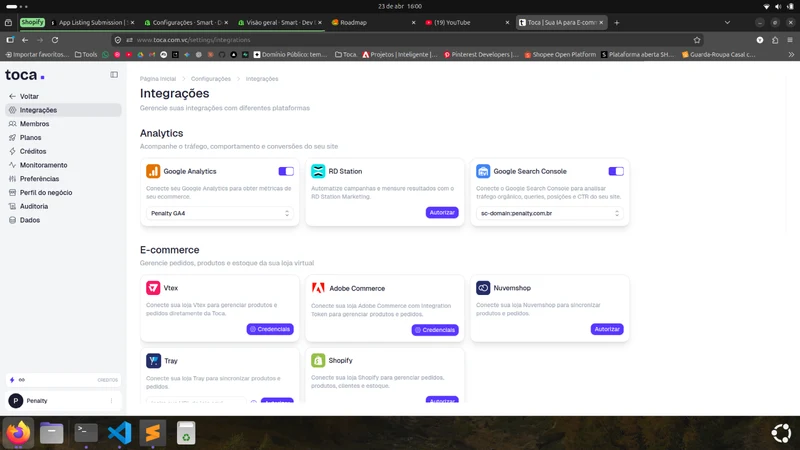800x450 pixels.
Task: Click the Penalty avatar in sidebar
Action: 16,401
